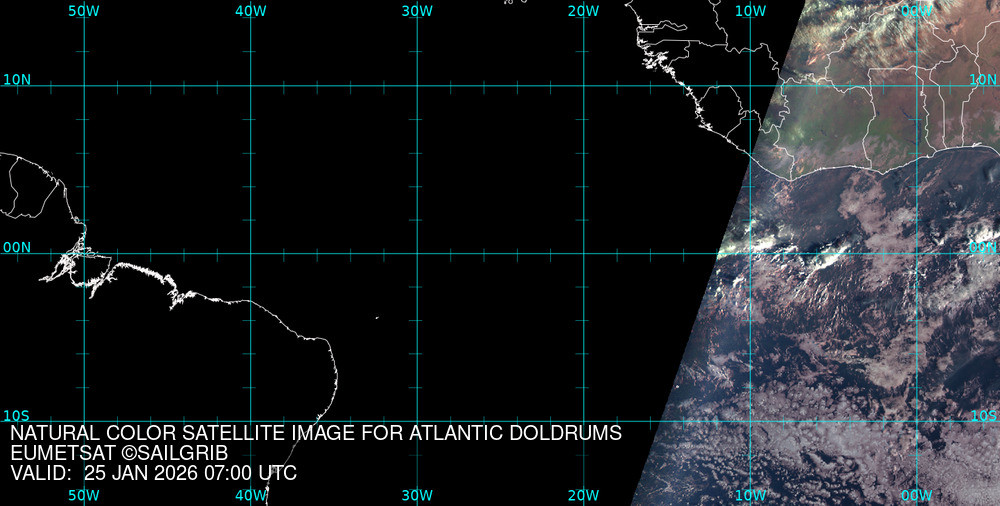This screenshot has width=1000, height=506.
Task: Click the 10N label on left edge
Action: (x=16, y=79)
